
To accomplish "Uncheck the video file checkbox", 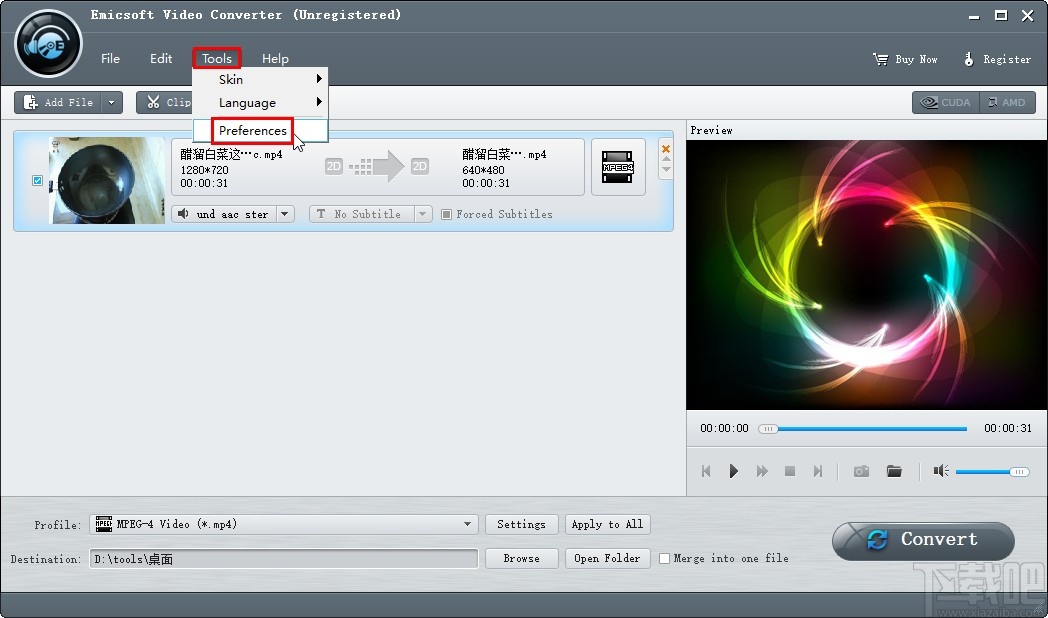I will 37,180.
